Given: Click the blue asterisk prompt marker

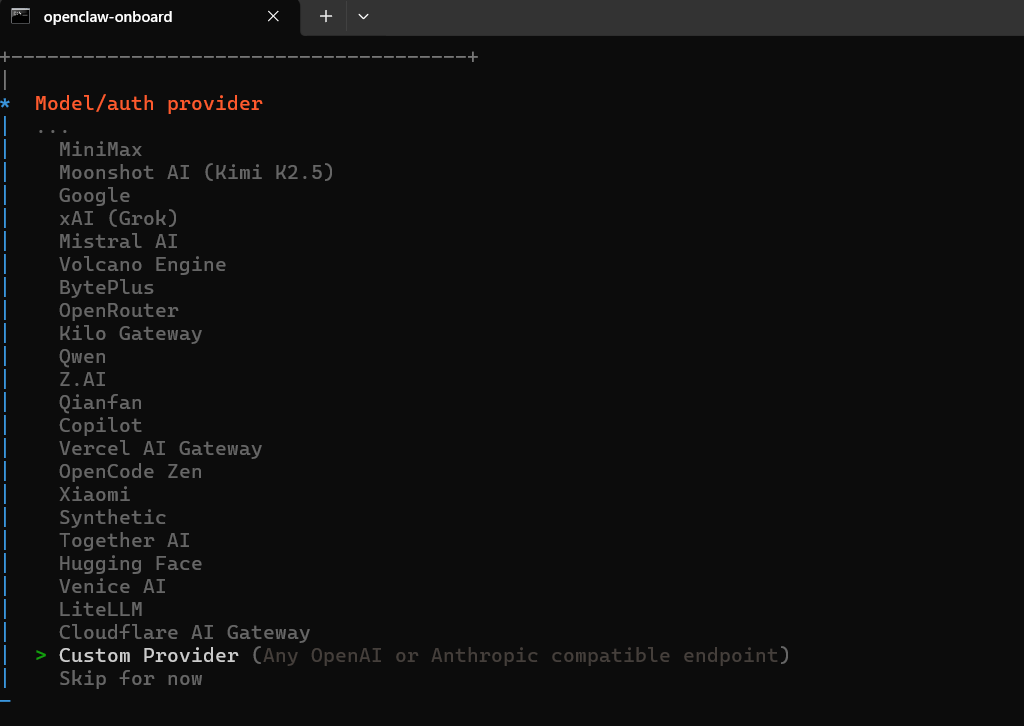Looking at the screenshot, I should pos(5,103).
